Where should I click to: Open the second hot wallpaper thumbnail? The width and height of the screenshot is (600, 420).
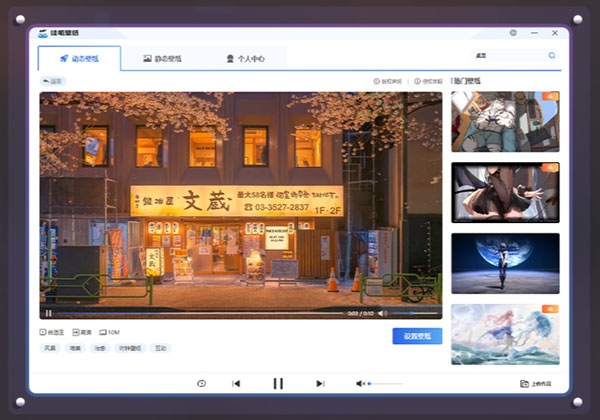click(505, 192)
